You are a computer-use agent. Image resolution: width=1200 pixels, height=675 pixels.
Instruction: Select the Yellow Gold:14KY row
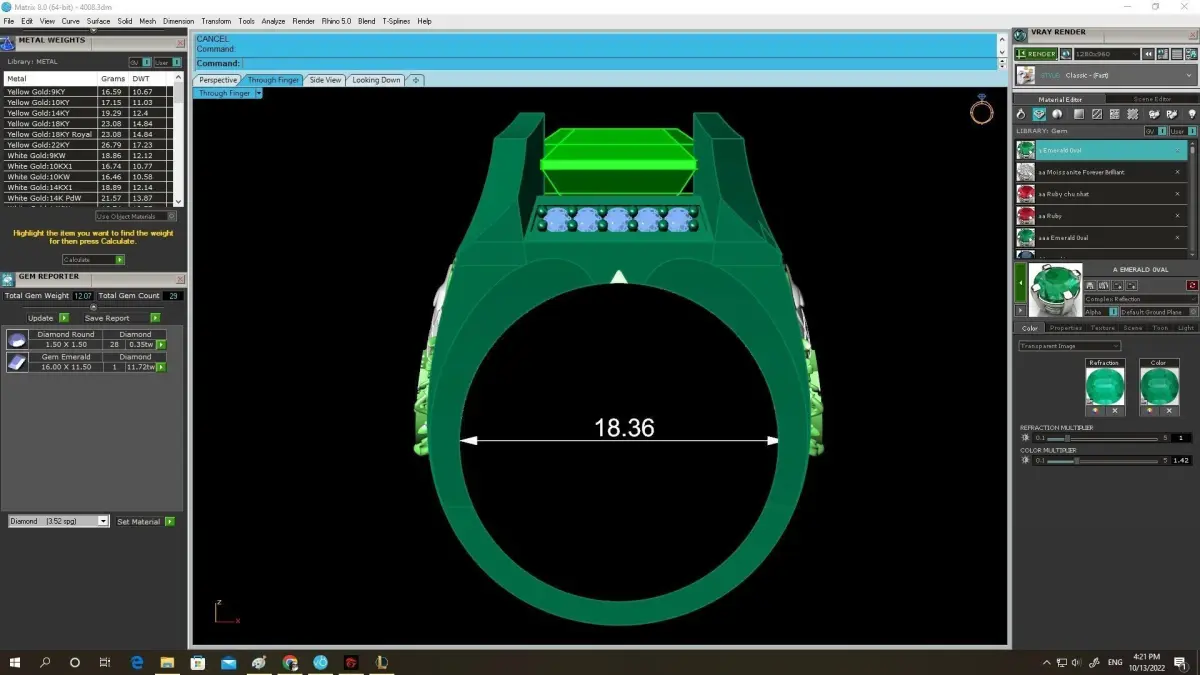88,113
